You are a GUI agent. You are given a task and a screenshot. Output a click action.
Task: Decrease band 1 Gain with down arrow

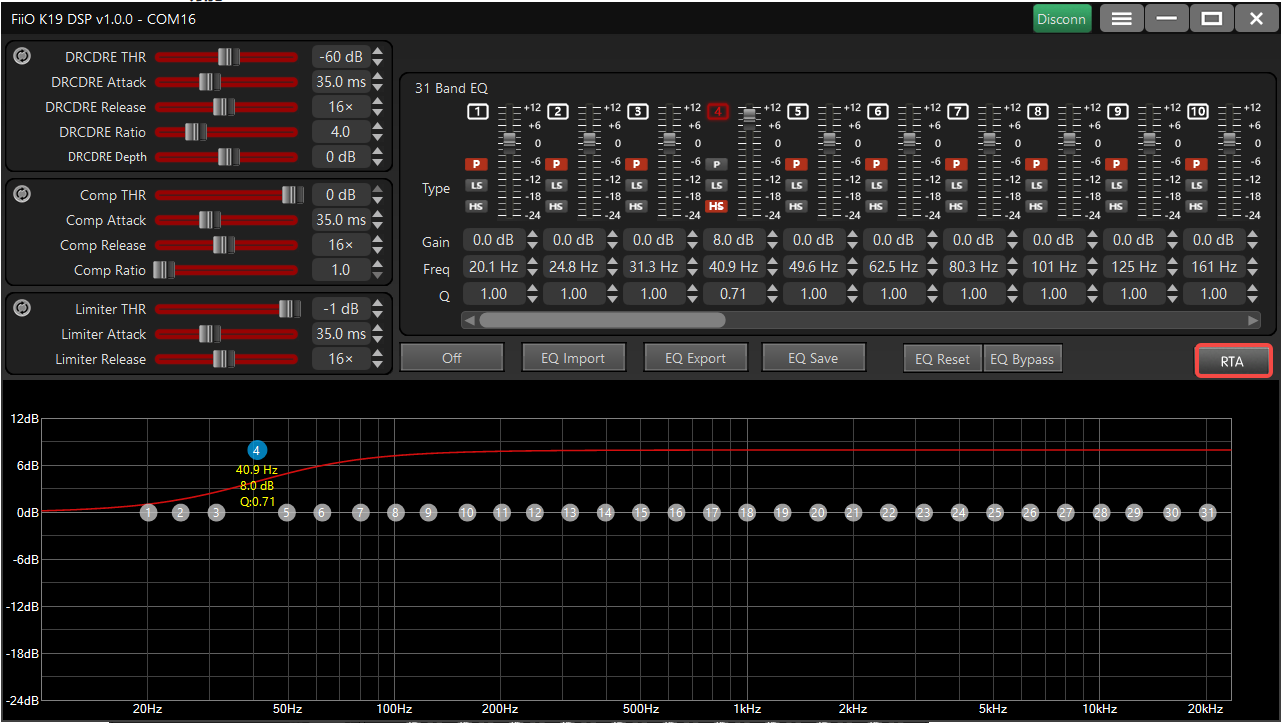point(533,246)
